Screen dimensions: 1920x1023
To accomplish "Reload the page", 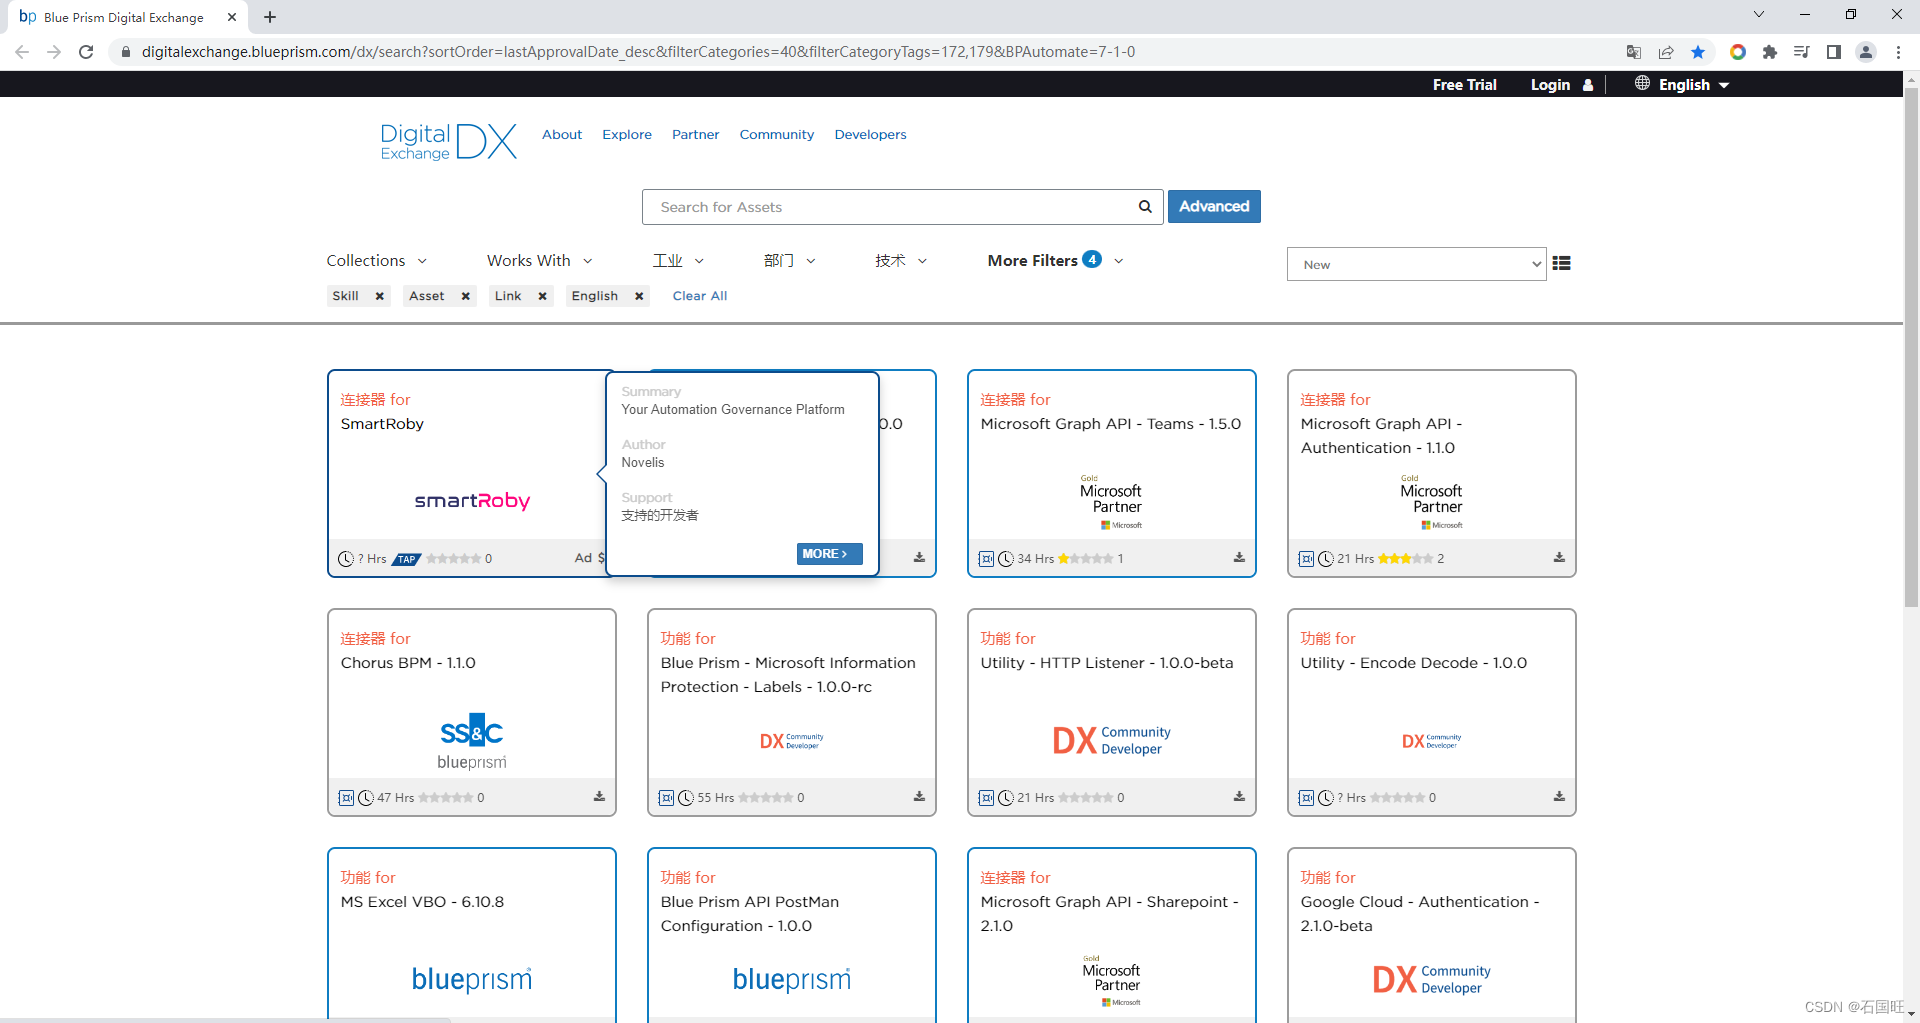I will pyautogui.click(x=86, y=52).
